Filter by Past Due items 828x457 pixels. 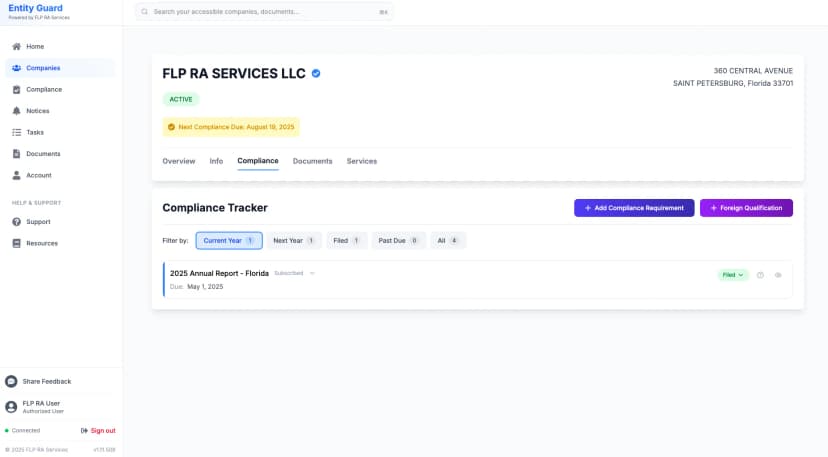coord(398,240)
